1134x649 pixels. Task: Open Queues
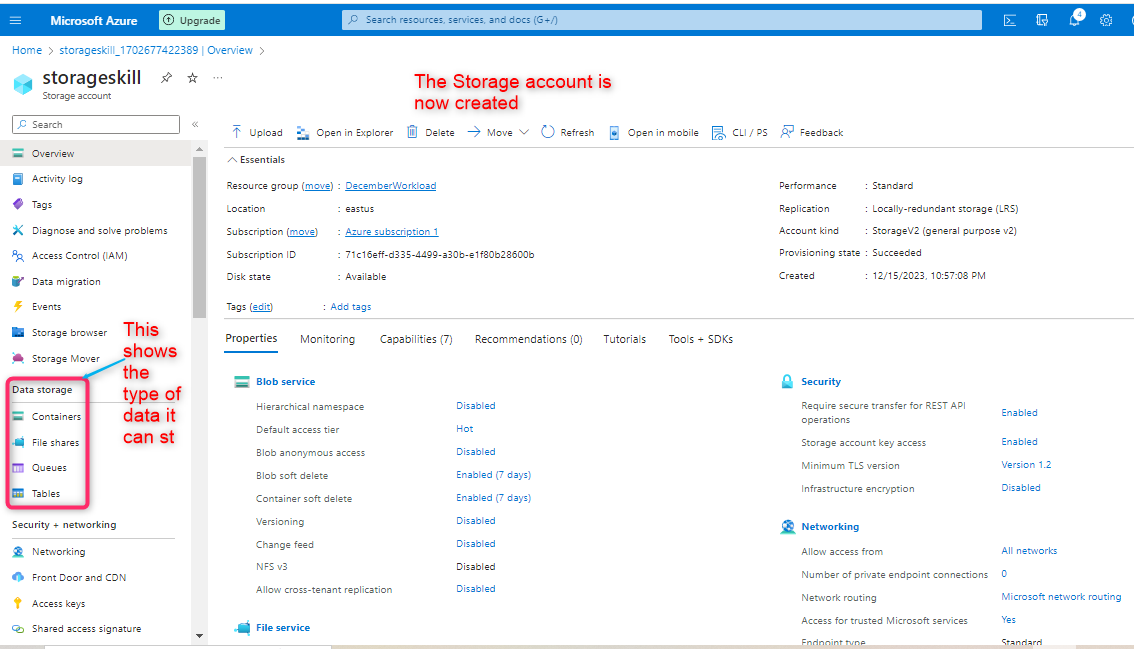click(x=47, y=467)
